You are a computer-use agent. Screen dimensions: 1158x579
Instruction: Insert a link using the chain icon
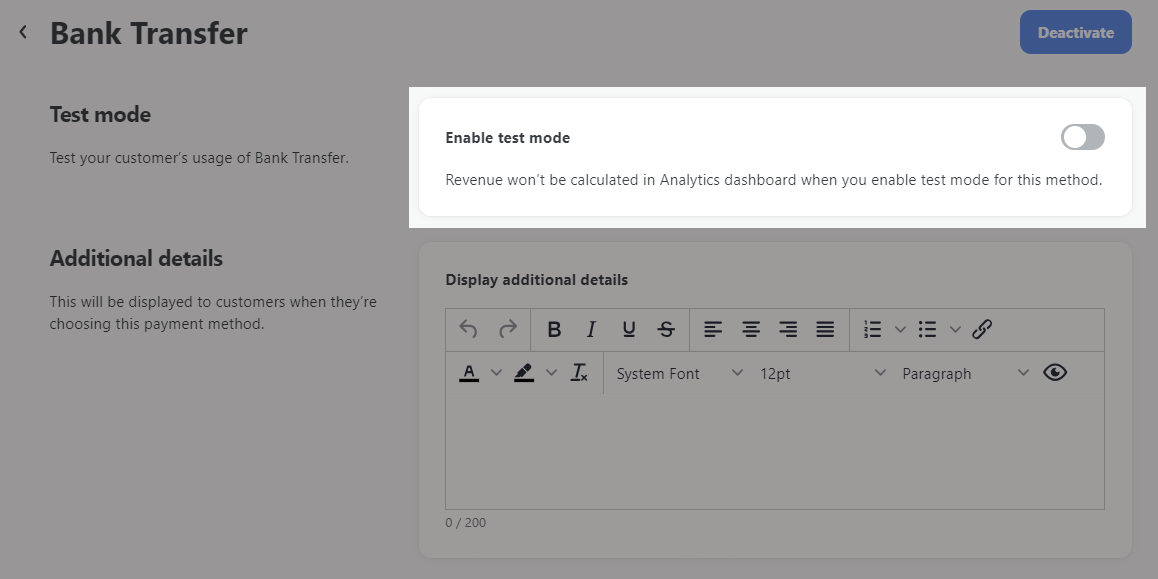[981, 329]
